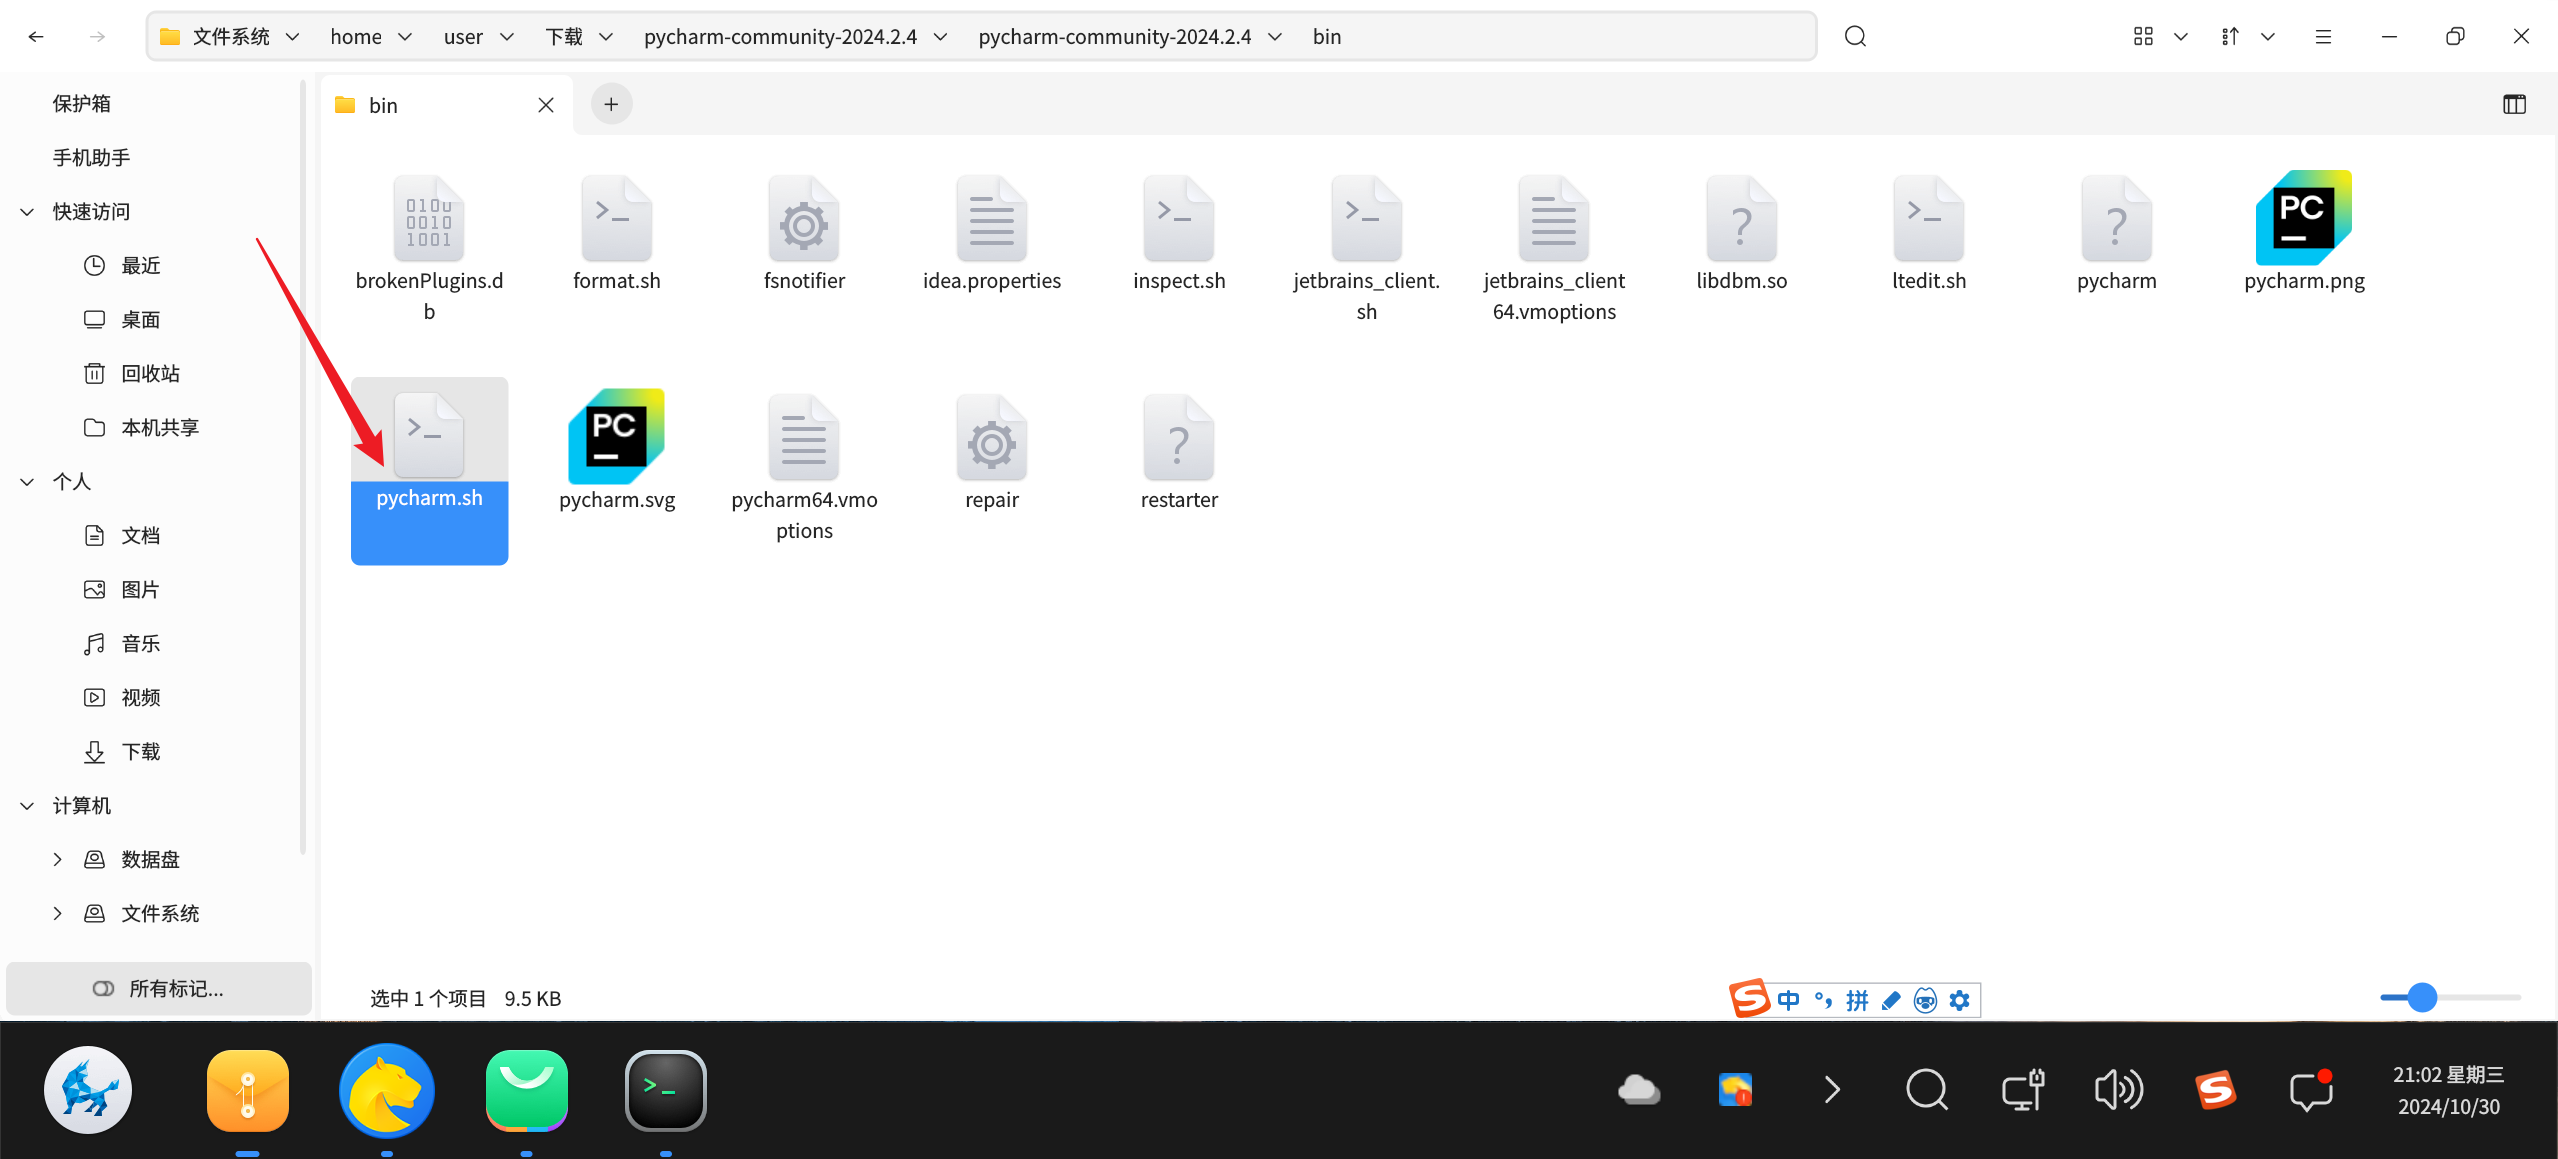Go forward with the right arrow

pyautogui.click(x=97, y=37)
